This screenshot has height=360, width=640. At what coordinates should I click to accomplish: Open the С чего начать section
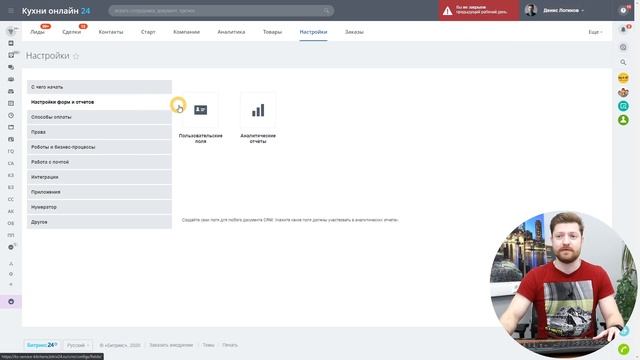(99, 87)
